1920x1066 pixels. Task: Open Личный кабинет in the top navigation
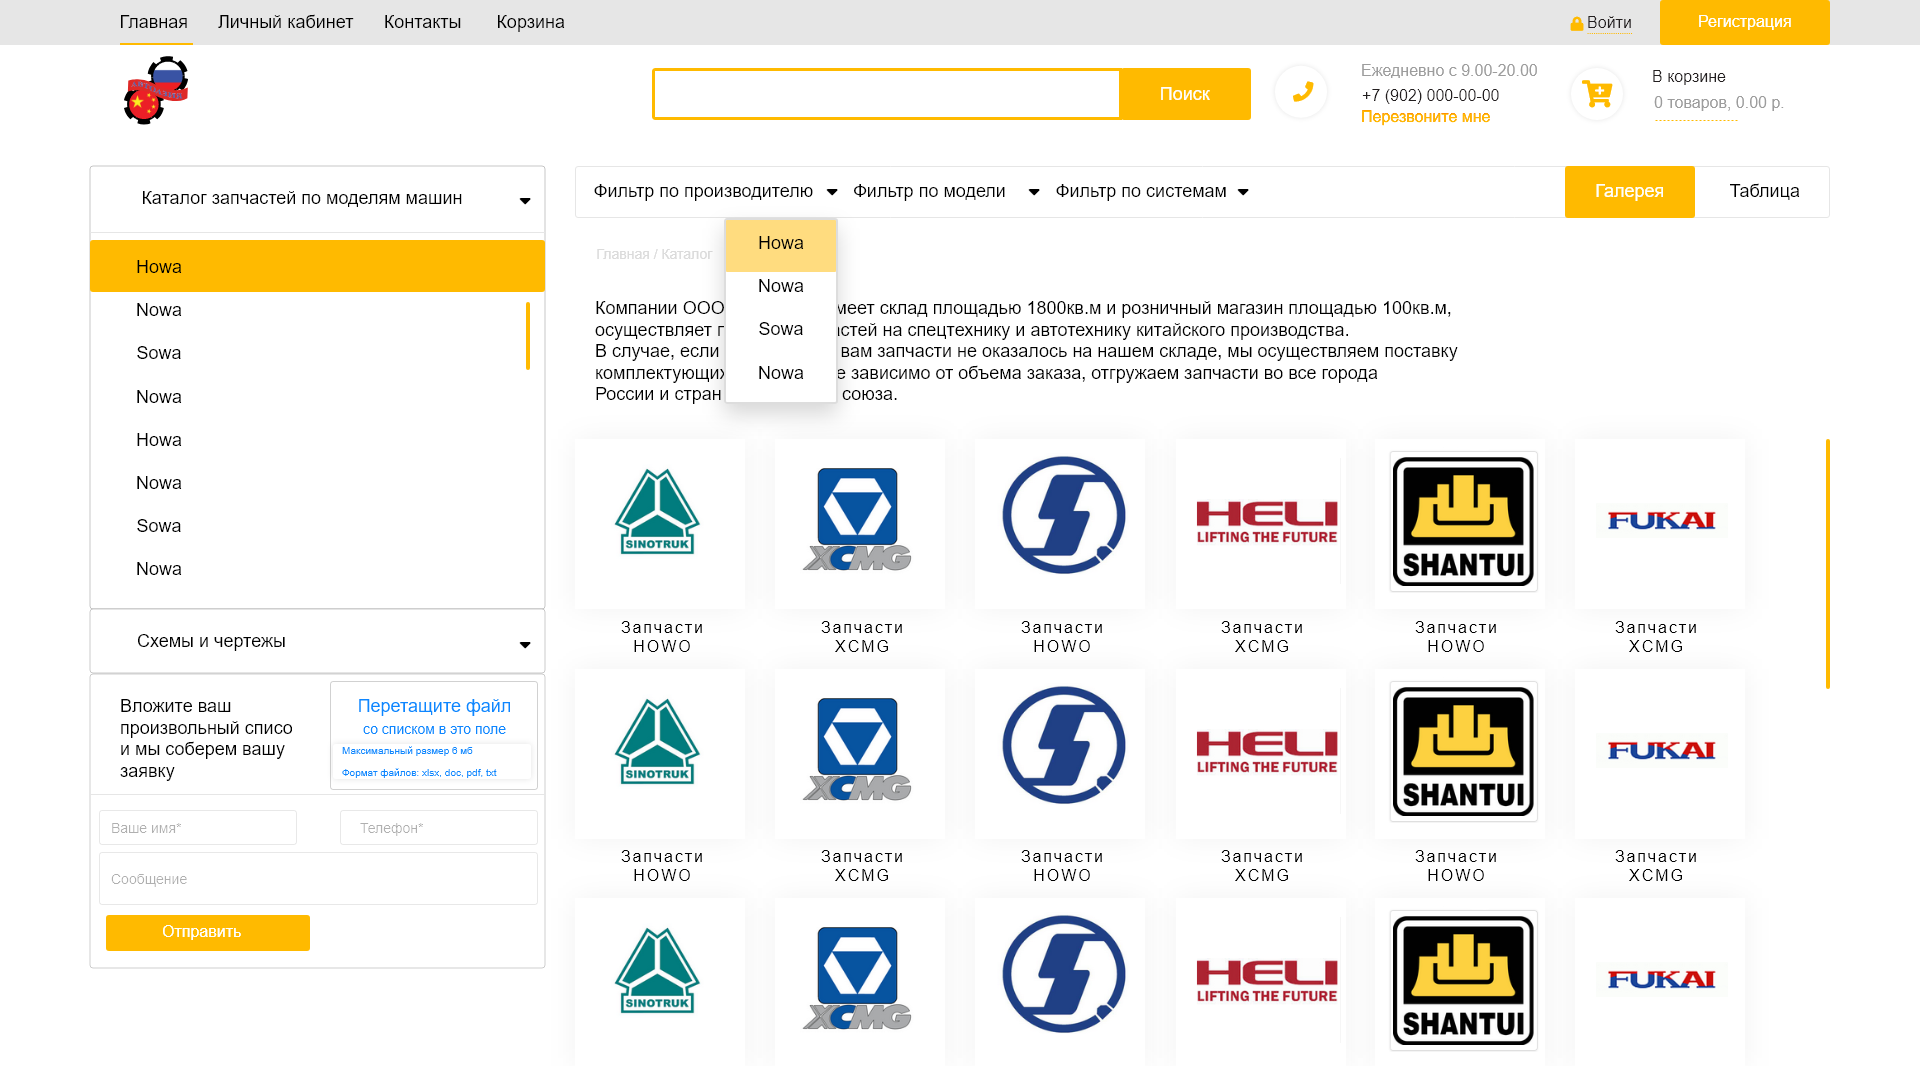point(285,22)
